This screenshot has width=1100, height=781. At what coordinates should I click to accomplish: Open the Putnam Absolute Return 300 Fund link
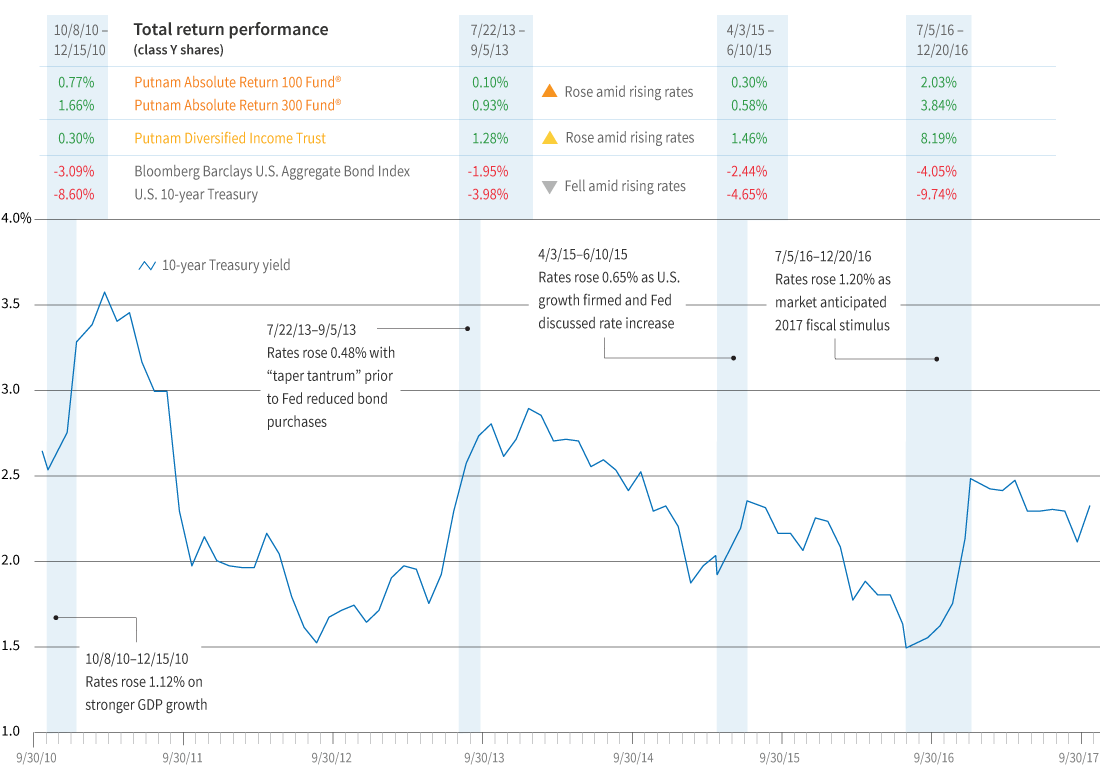[x=238, y=104]
